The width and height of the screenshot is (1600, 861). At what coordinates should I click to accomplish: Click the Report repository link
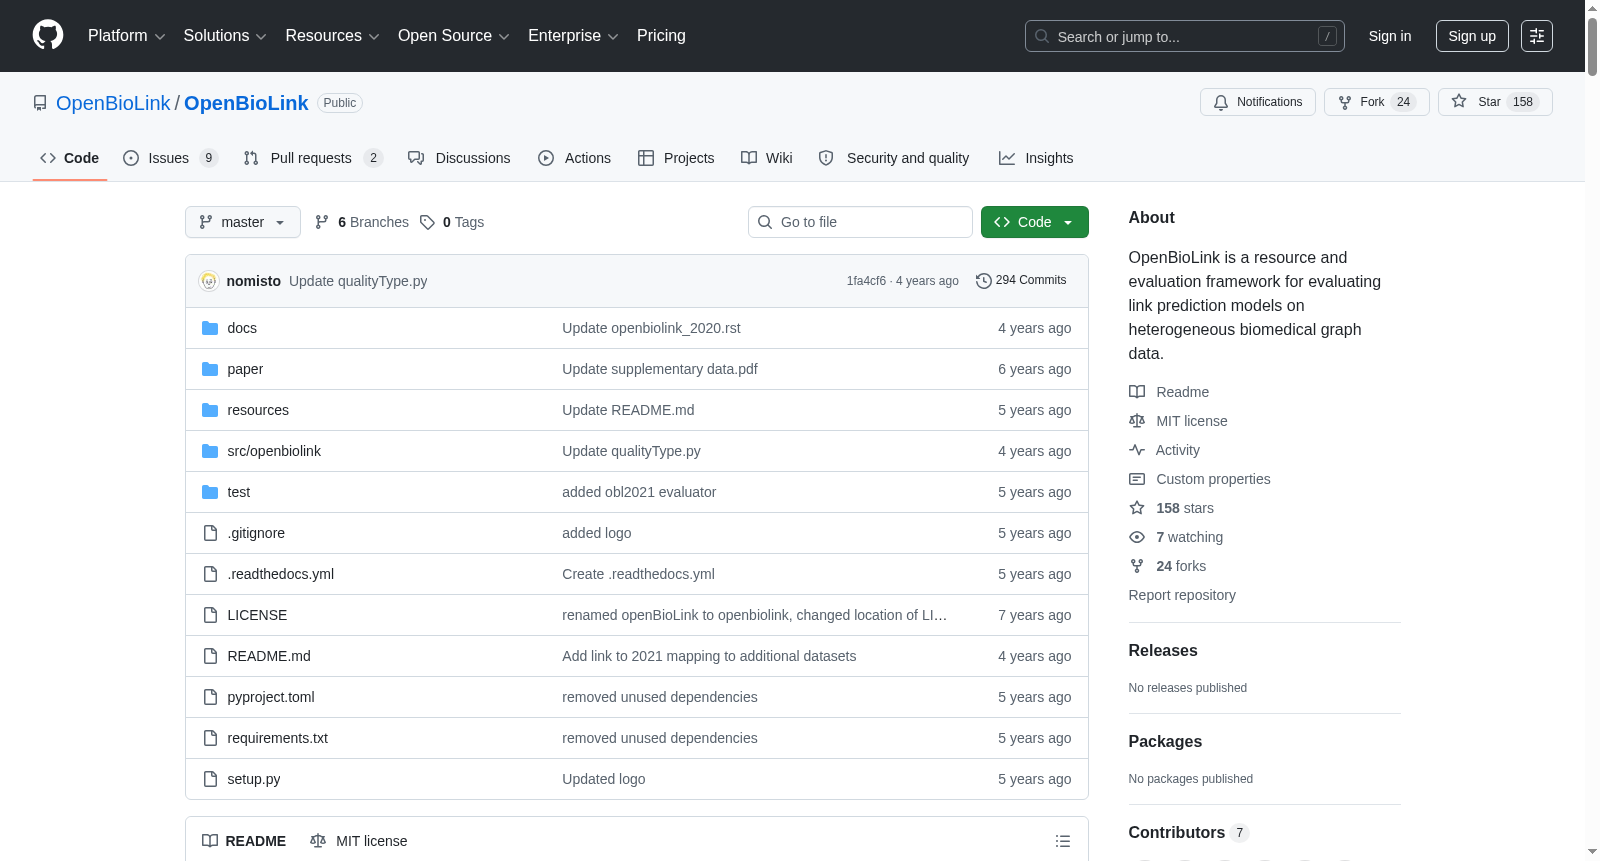pos(1182,595)
